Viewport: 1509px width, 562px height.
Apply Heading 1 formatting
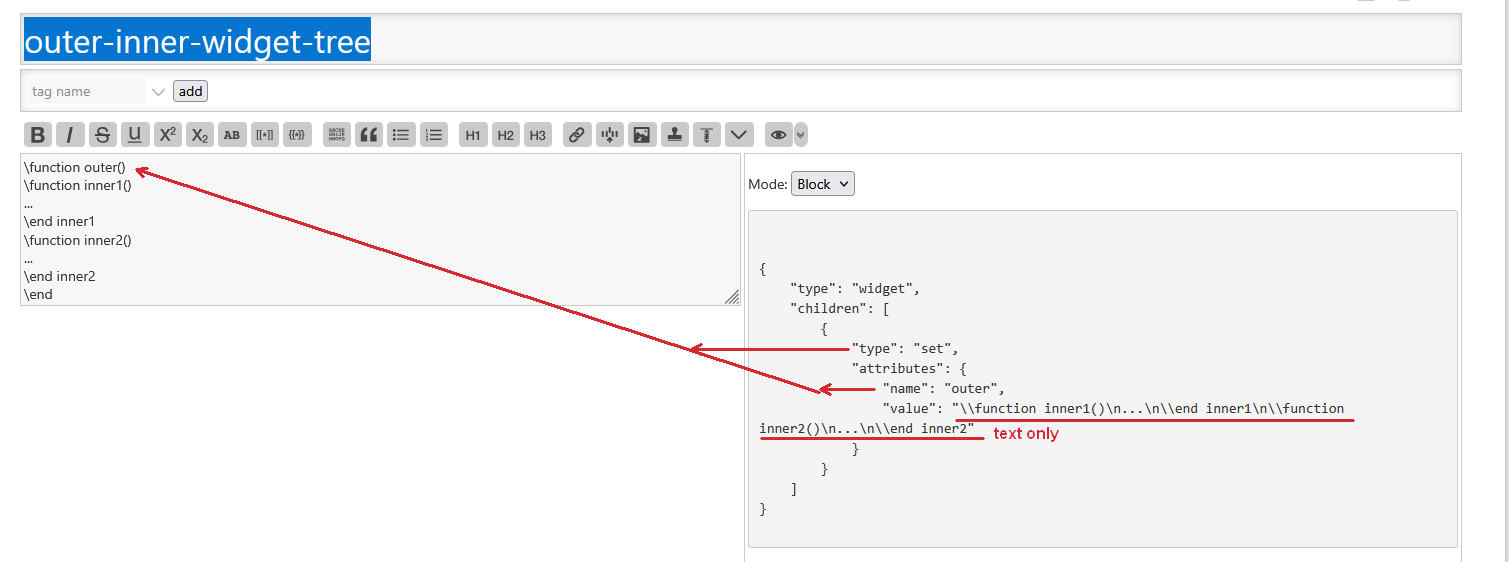coord(473,135)
